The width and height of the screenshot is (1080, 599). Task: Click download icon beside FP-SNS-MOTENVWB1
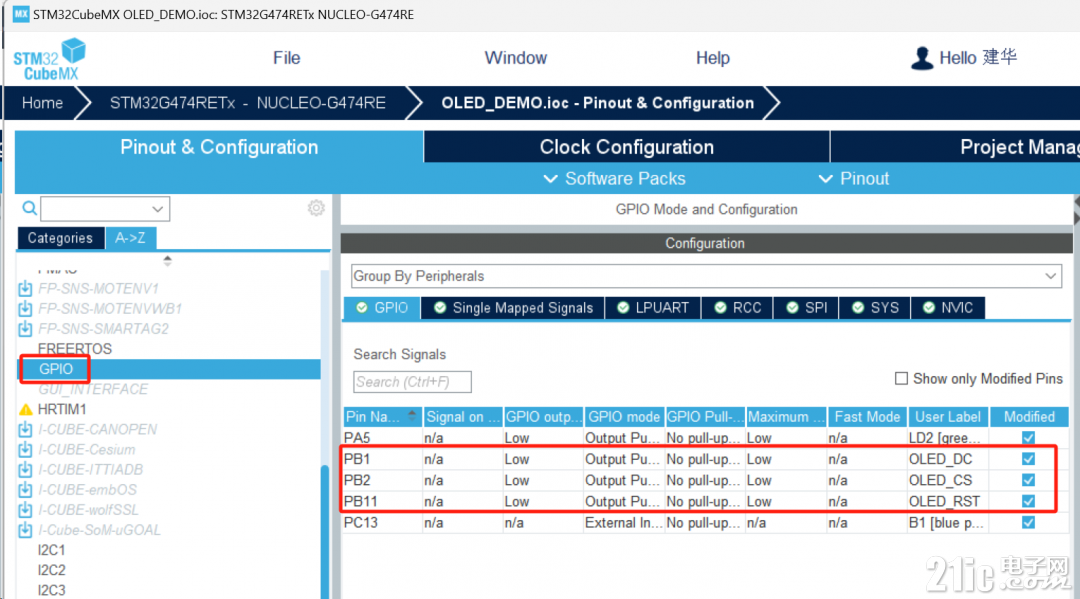click(x=25, y=308)
